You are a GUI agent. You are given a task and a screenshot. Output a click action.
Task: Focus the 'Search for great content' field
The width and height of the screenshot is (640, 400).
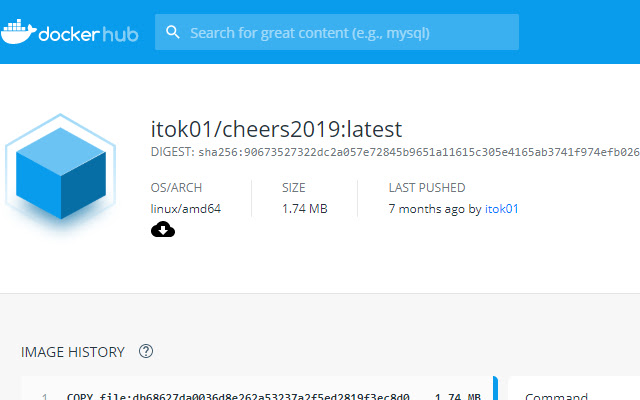tap(337, 32)
